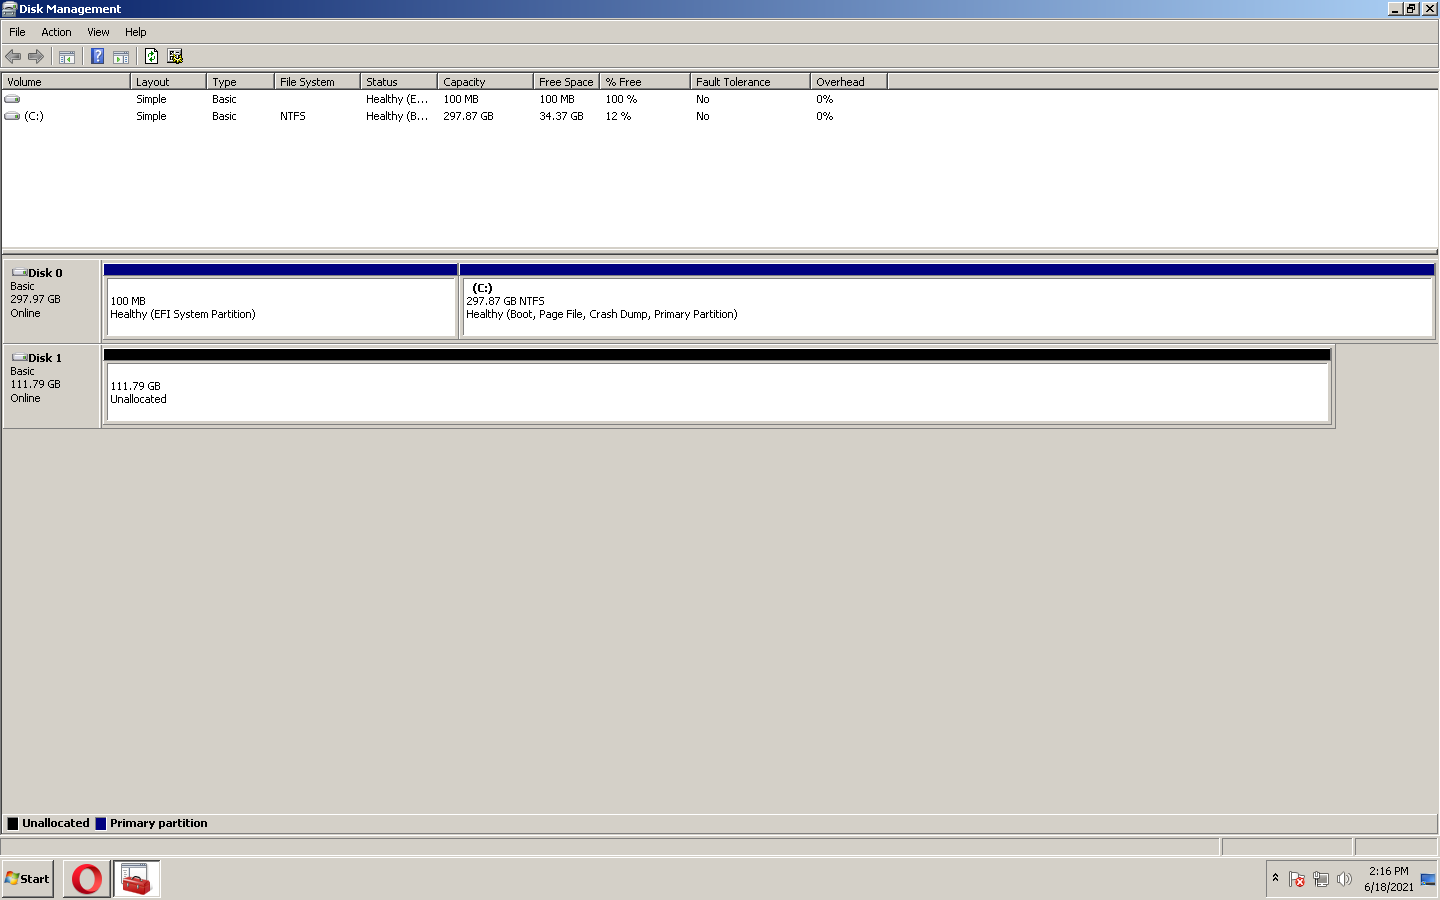Open Opera browser from taskbar

click(87, 879)
